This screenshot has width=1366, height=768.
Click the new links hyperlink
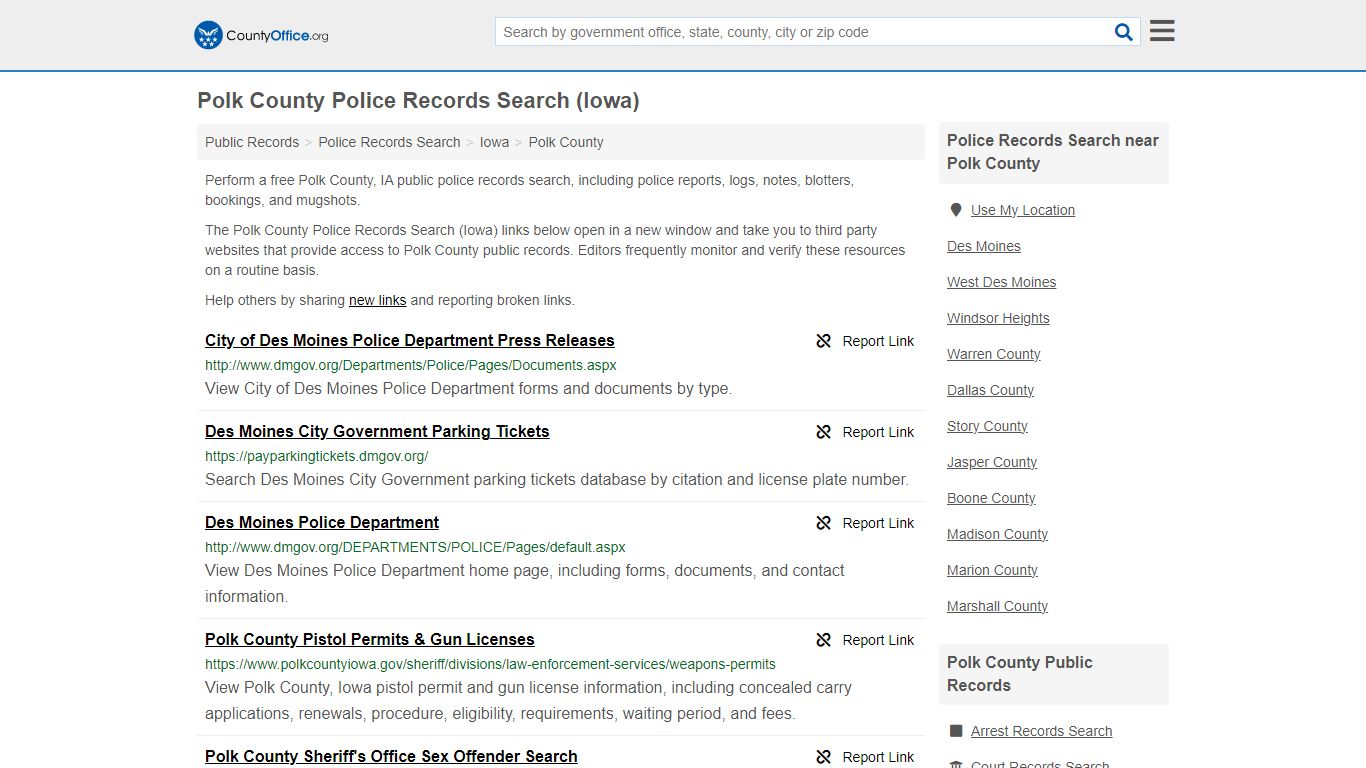tap(377, 300)
